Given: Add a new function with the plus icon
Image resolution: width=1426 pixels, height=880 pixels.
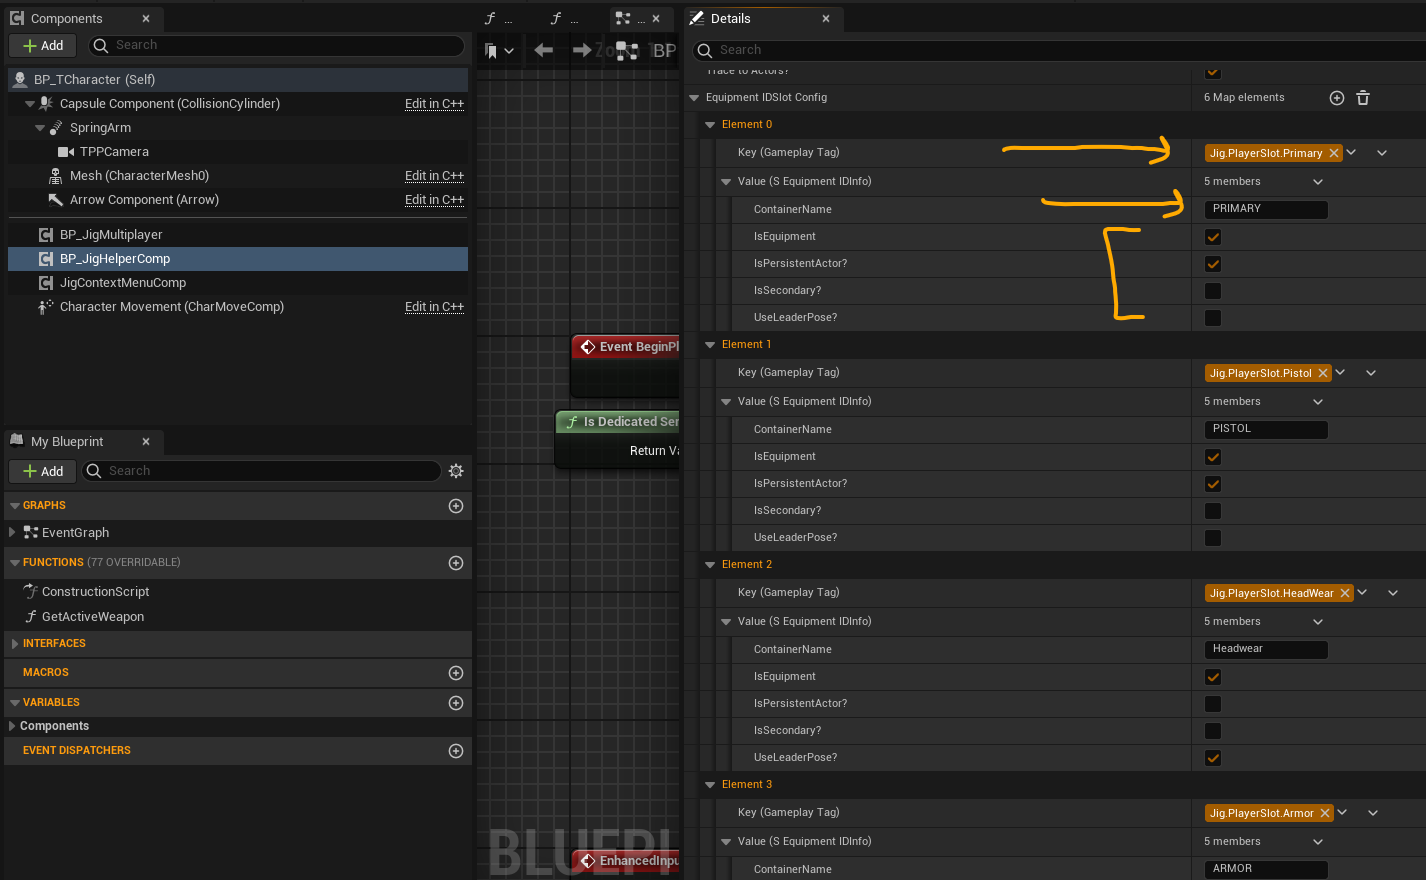Looking at the screenshot, I should 456,563.
